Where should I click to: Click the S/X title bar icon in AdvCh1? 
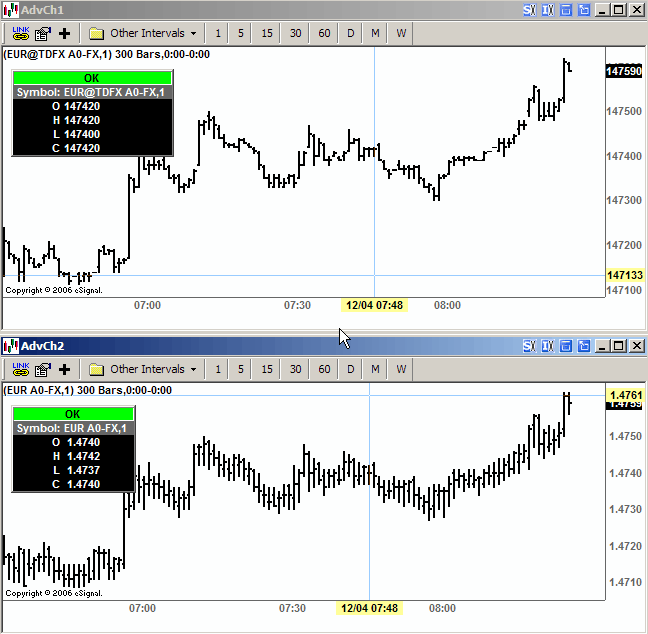(529, 10)
